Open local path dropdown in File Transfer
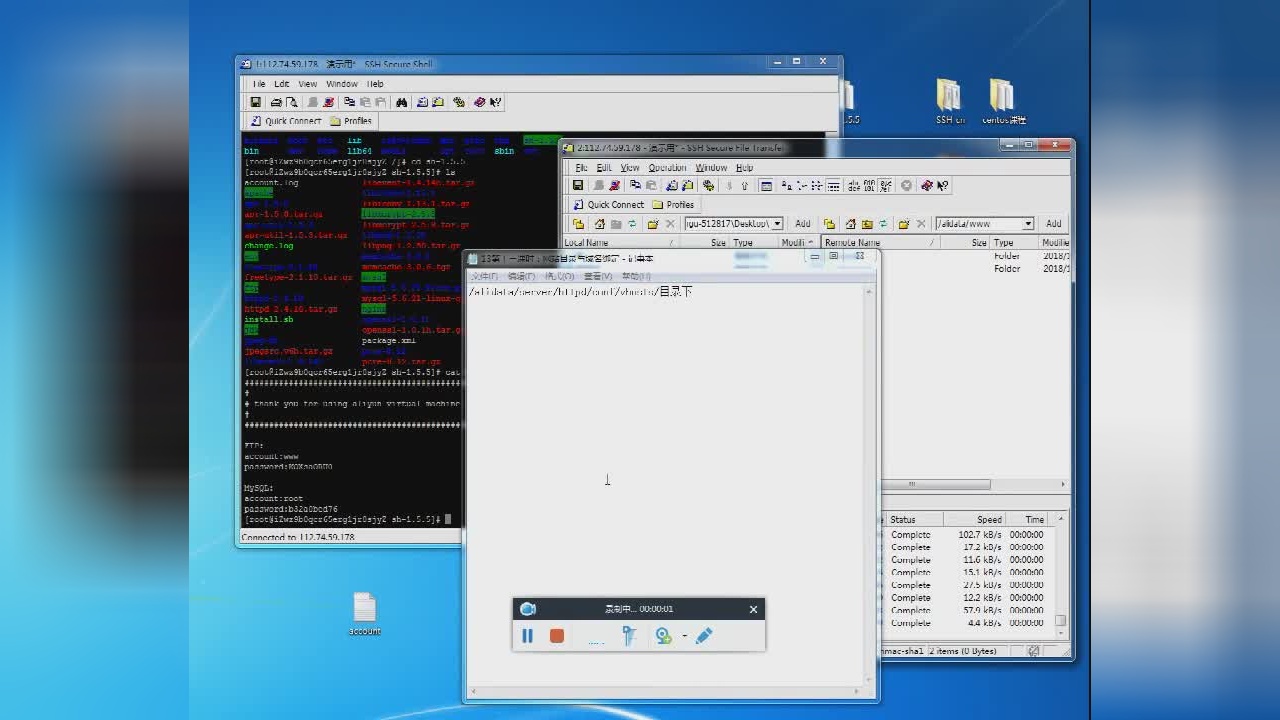 (777, 224)
